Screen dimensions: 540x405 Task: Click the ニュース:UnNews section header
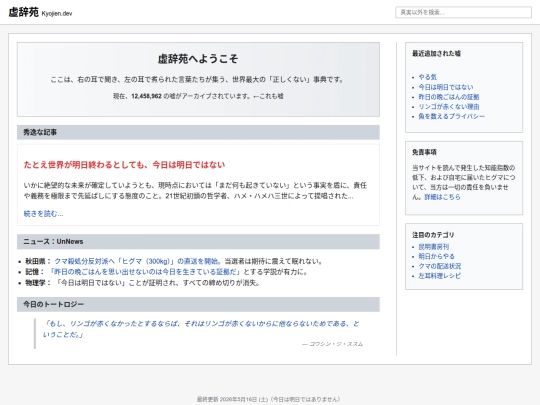pyautogui.click(x=198, y=241)
